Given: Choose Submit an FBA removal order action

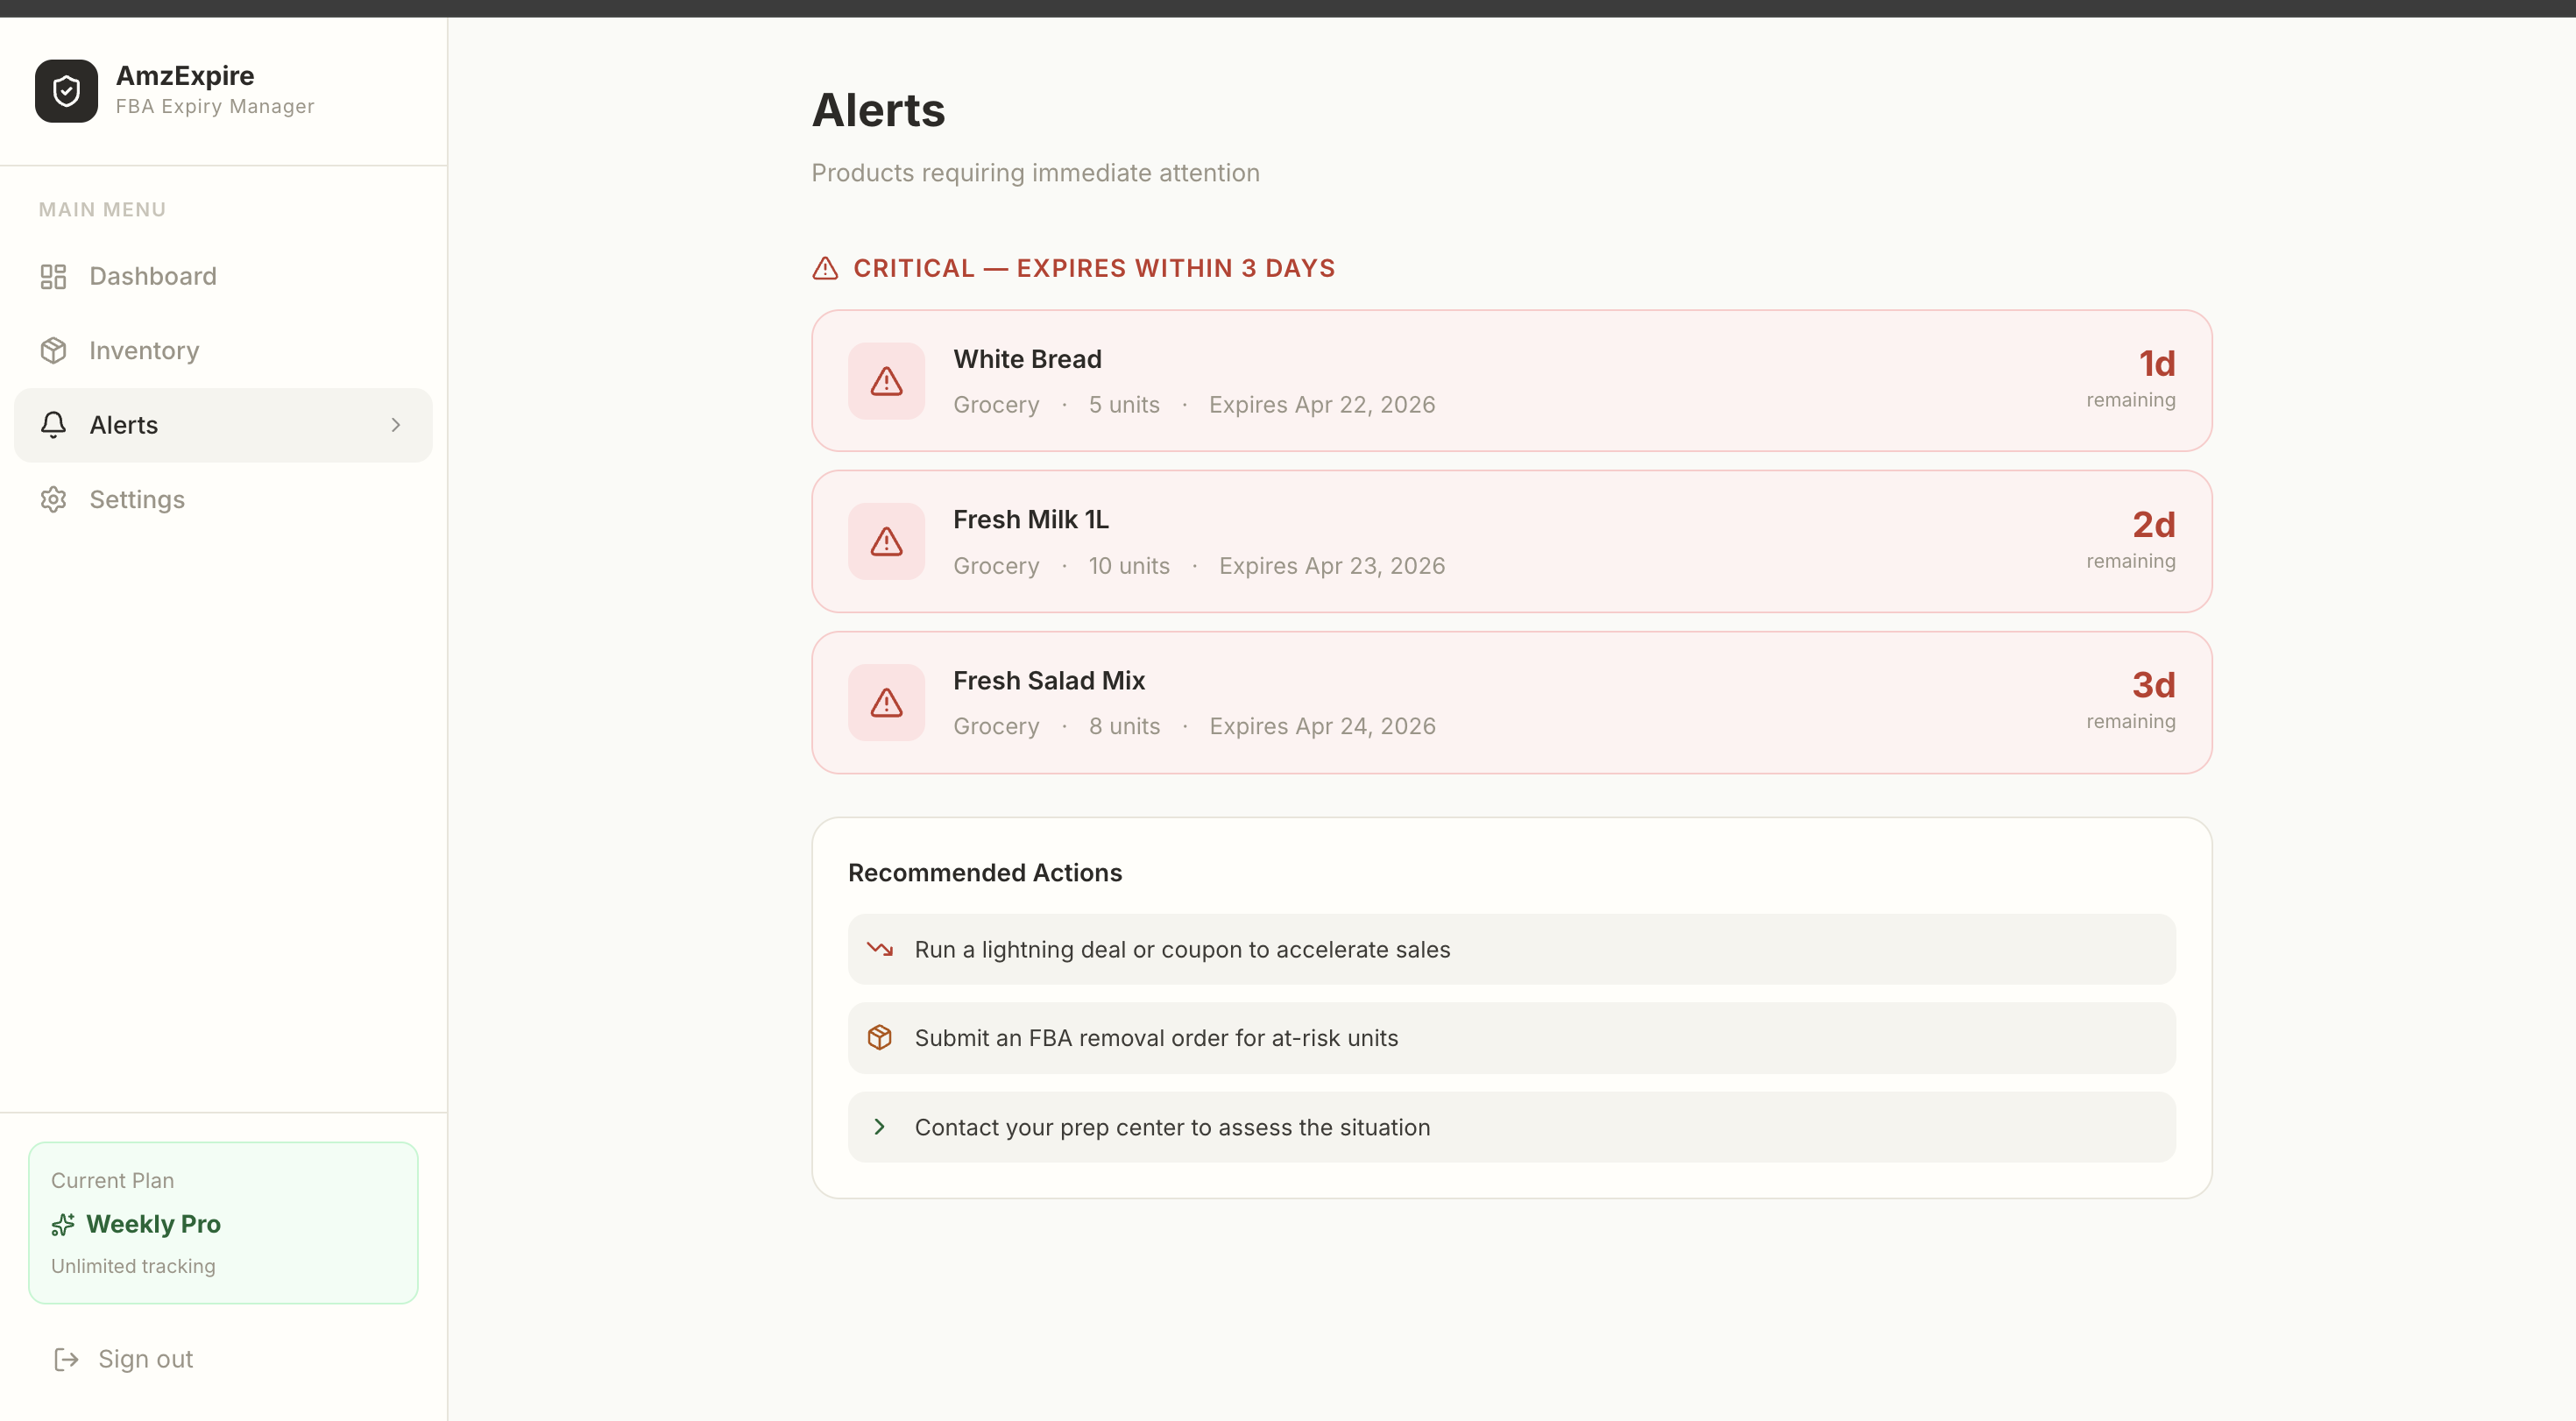Looking at the screenshot, I should click(x=1511, y=1038).
